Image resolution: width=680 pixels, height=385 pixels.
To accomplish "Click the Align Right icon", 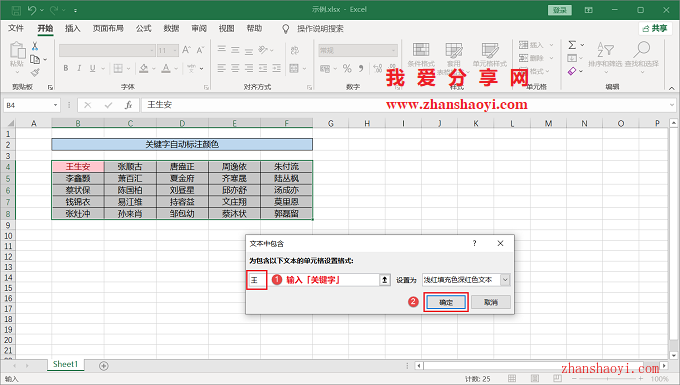I will click(x=249, y=68).
